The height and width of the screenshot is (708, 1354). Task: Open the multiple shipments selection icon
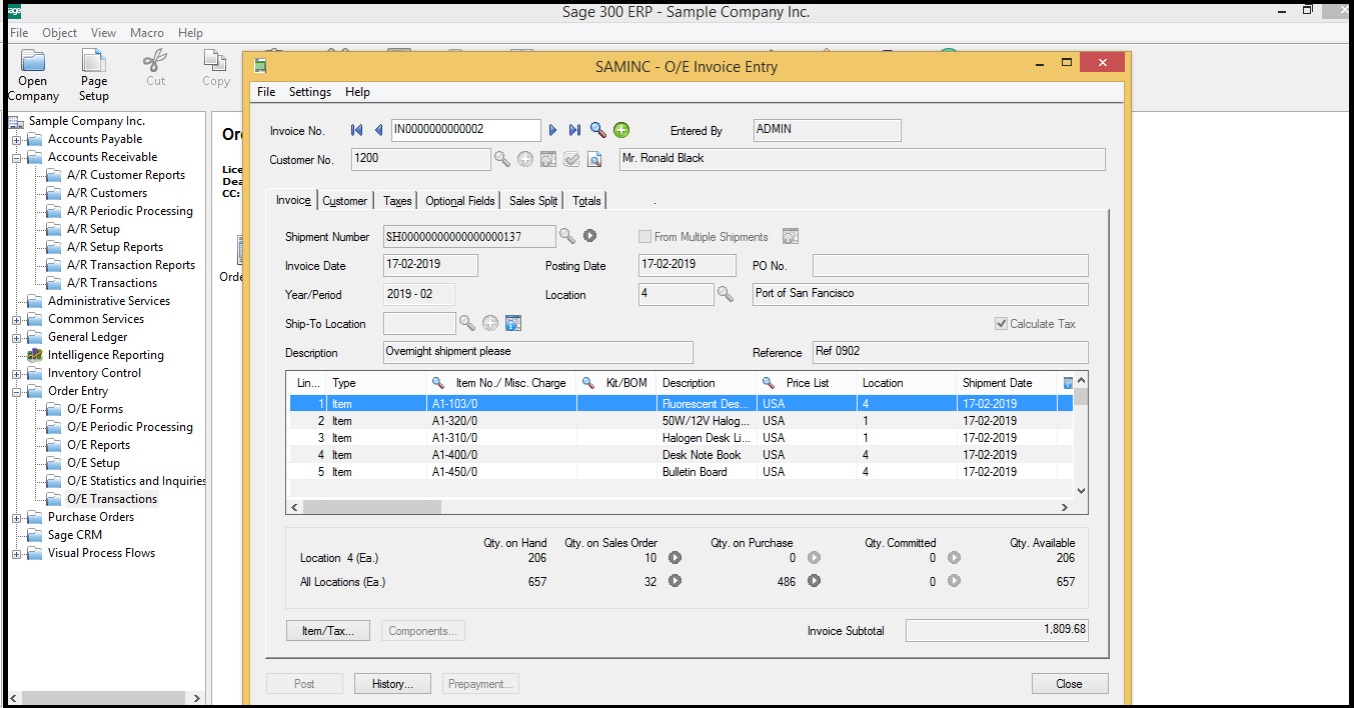click(x=790, y=237)
